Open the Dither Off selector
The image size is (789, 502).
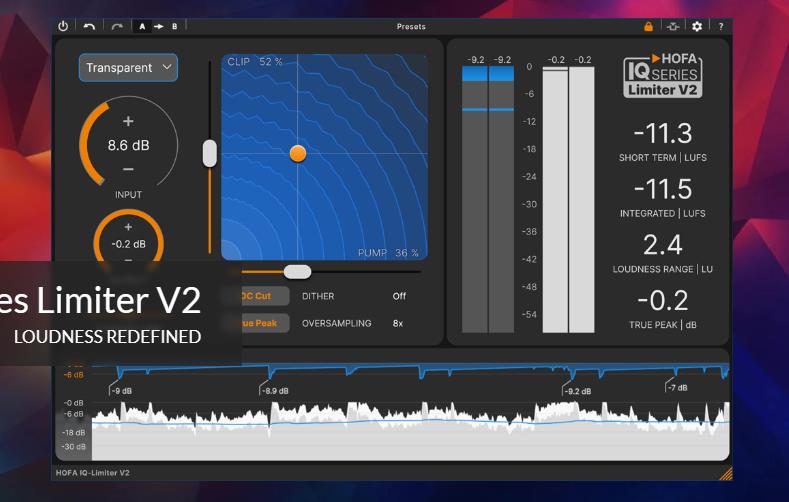click(x=399, y=296)
